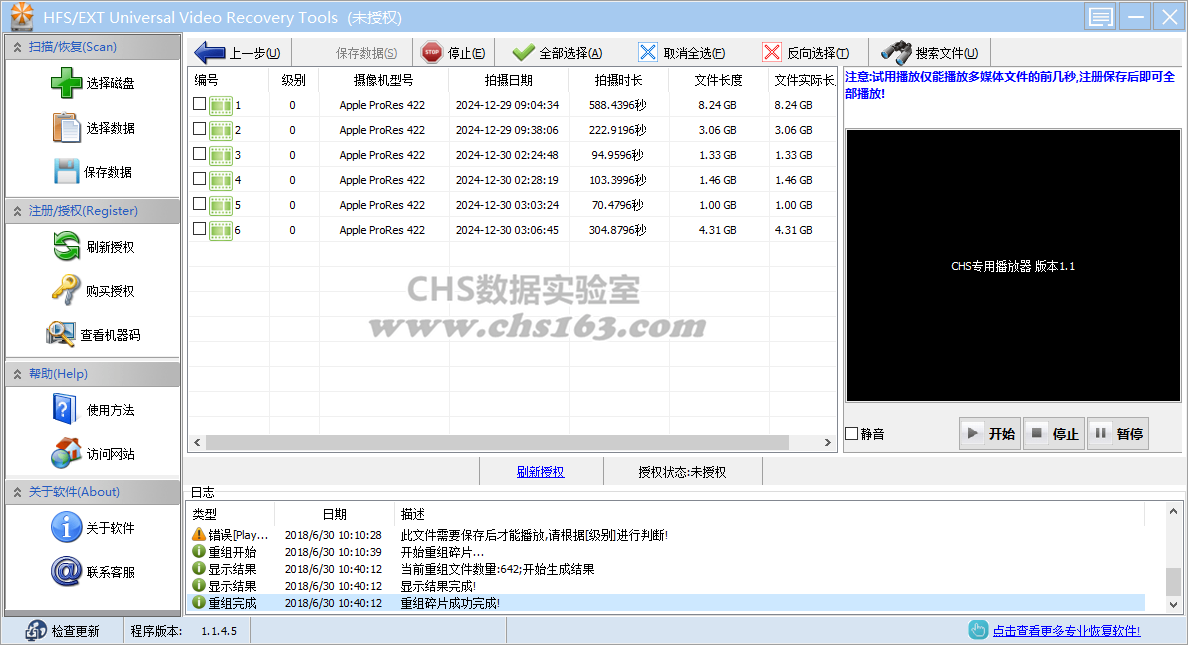Click the 选择磁盘 green plus icon
1188x645 pixels.
tap(66, 83)
